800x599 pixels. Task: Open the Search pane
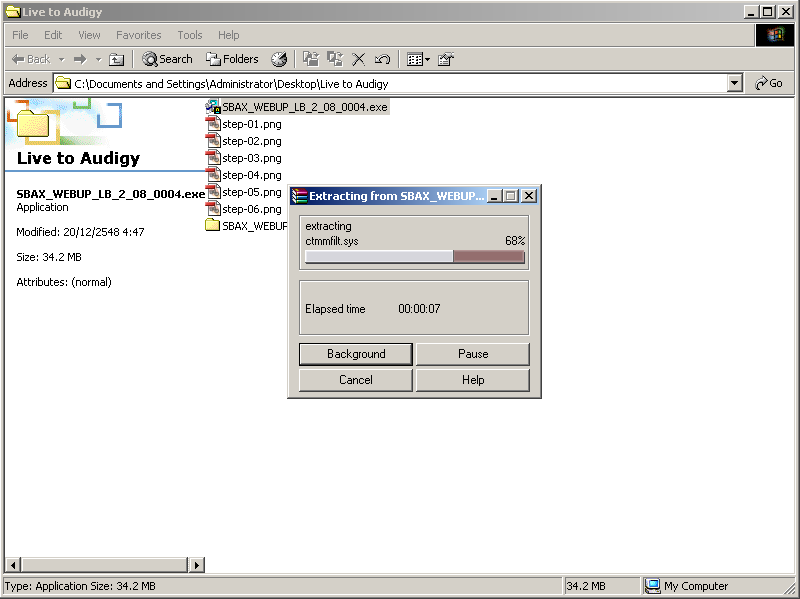[x=167, y=59]
